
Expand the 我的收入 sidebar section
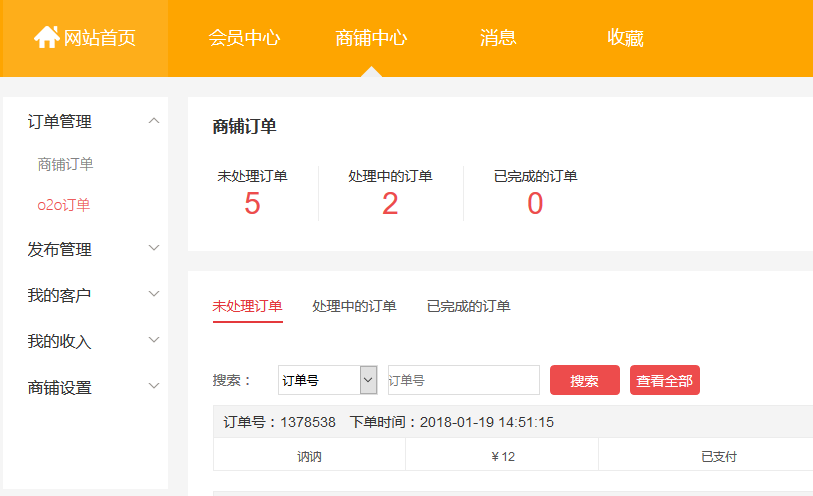tap(153, 340)
